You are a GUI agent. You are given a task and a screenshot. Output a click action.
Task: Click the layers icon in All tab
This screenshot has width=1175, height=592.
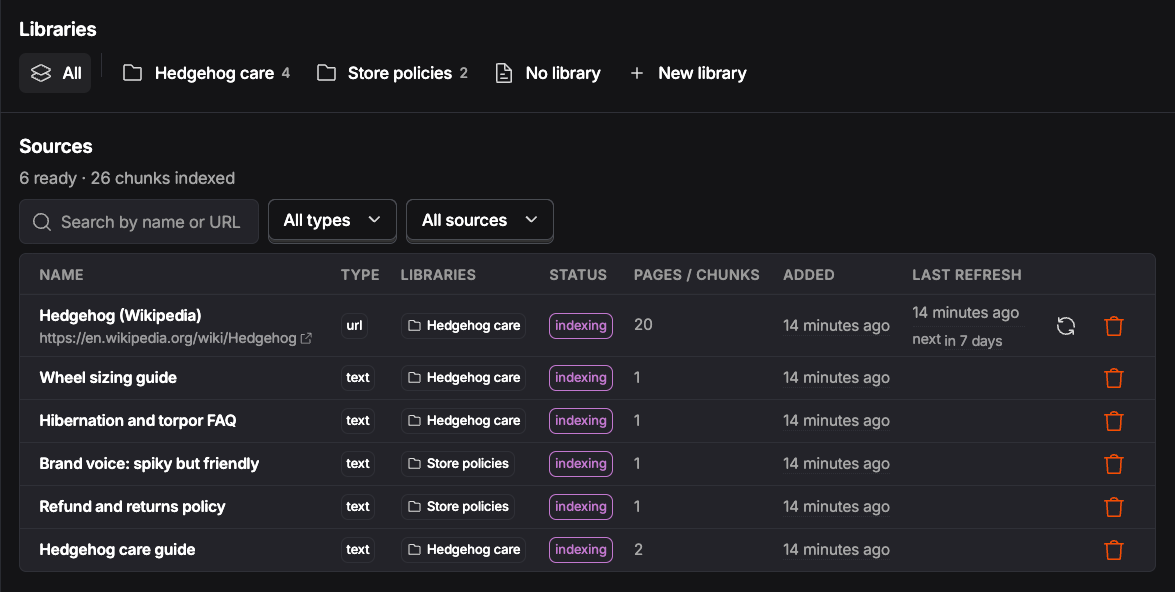[x=40, y=73]
